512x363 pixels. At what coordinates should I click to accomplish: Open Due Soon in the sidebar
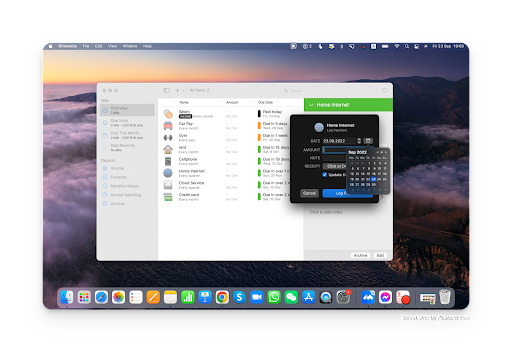127,123
